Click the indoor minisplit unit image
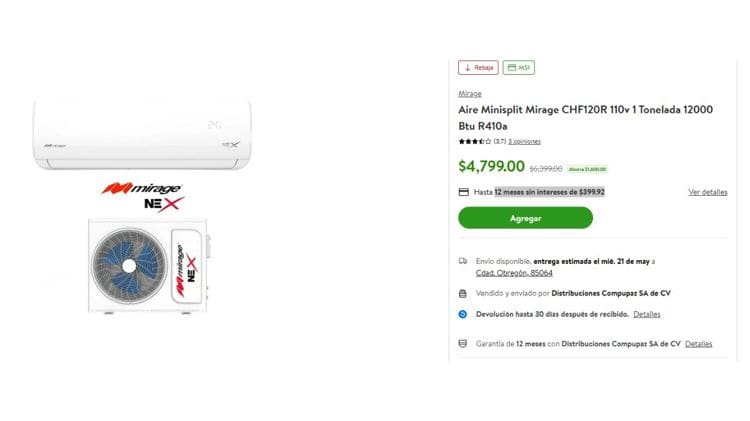The height and width of the screenshot is (421, 750). point(142,131)
